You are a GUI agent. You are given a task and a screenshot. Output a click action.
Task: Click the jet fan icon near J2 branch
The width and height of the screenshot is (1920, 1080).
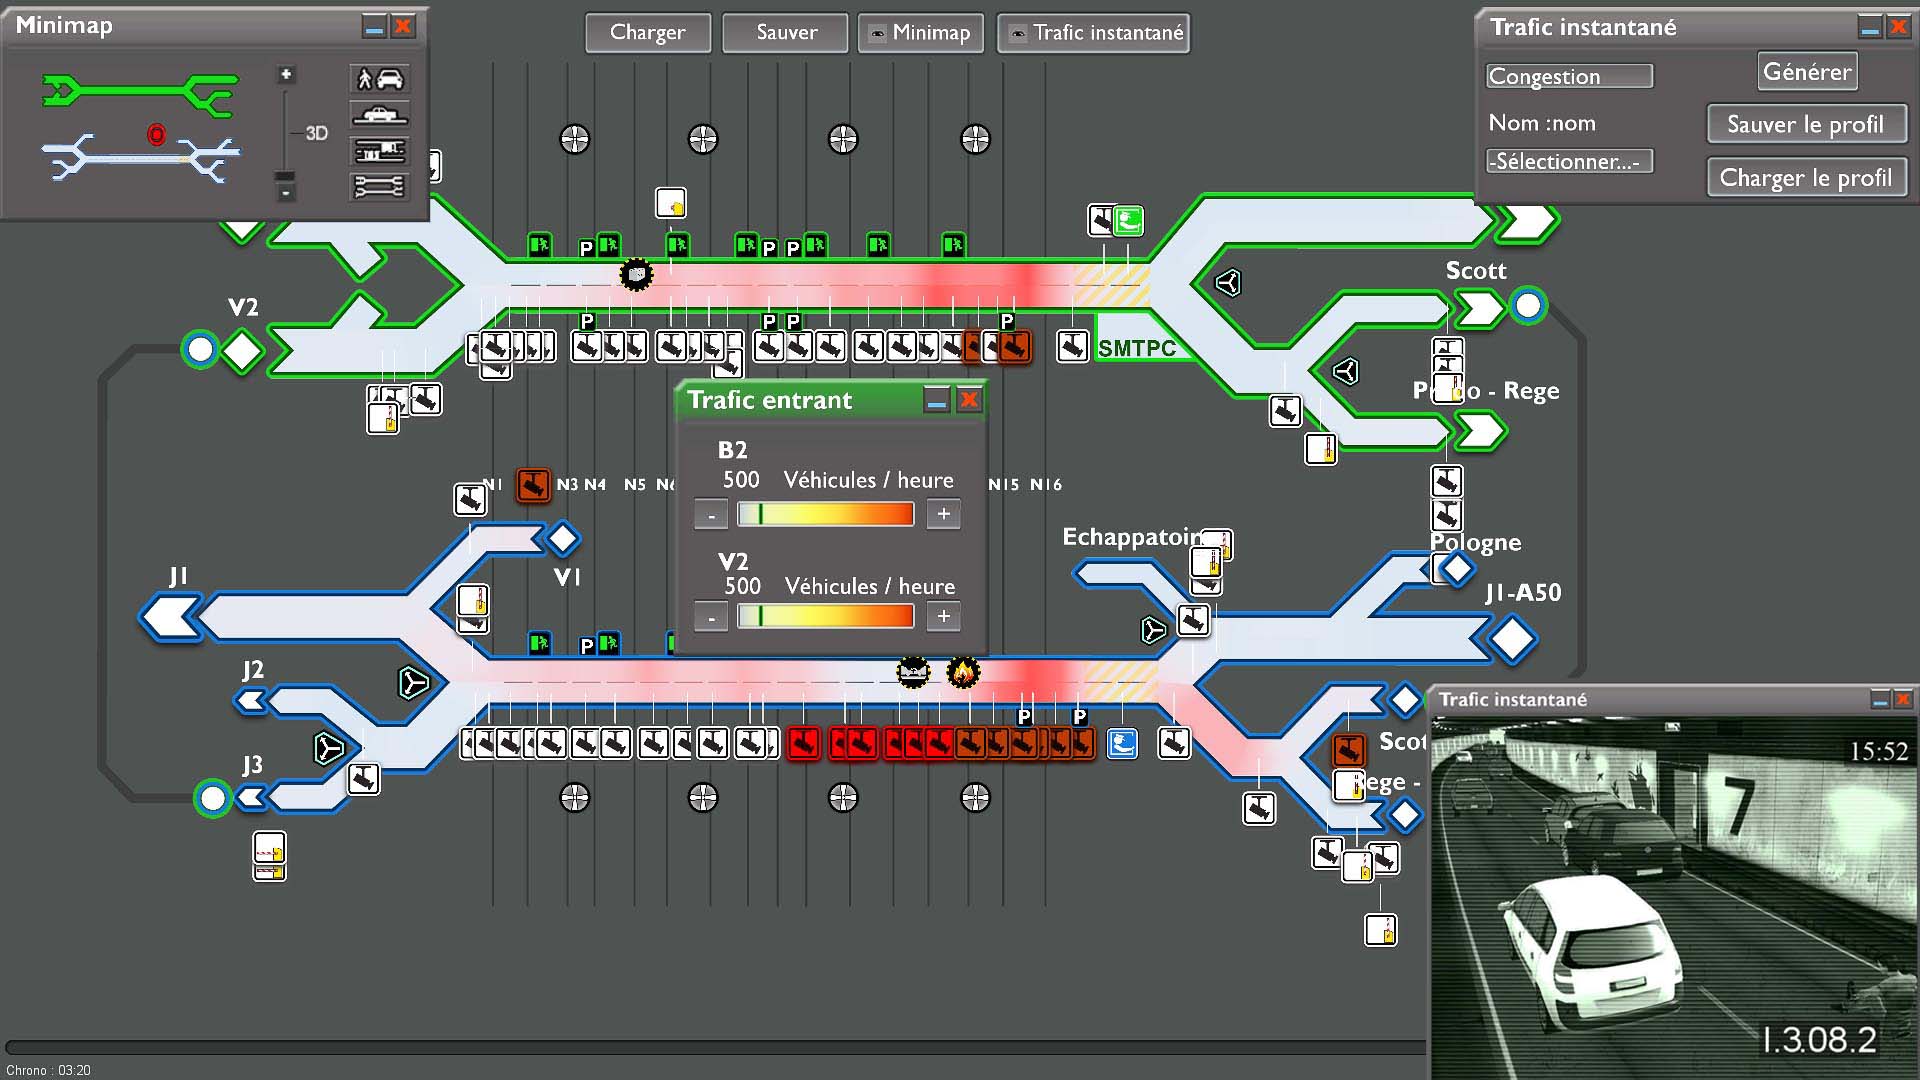coord(413,683)
